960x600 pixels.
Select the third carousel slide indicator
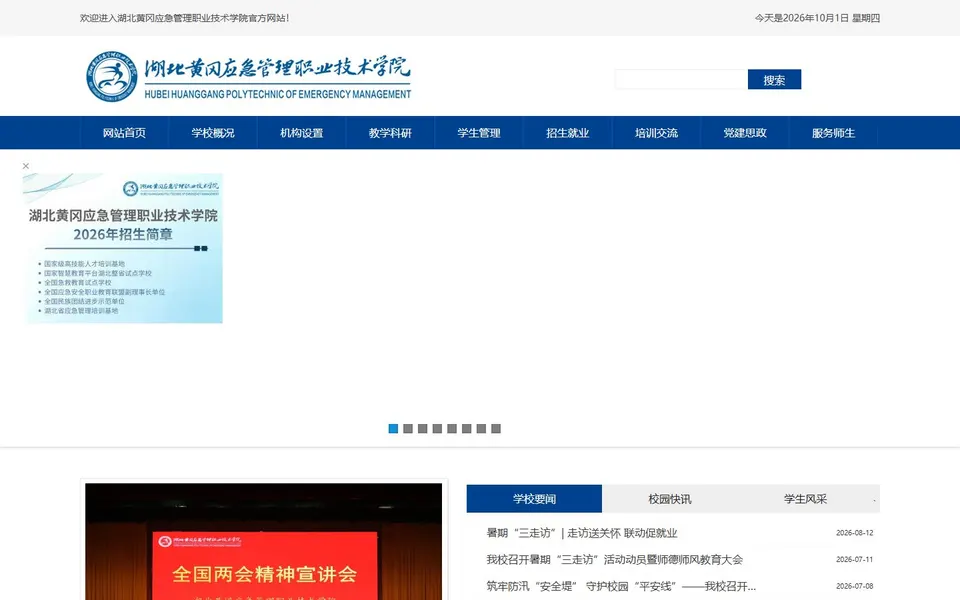click(422, 429)
